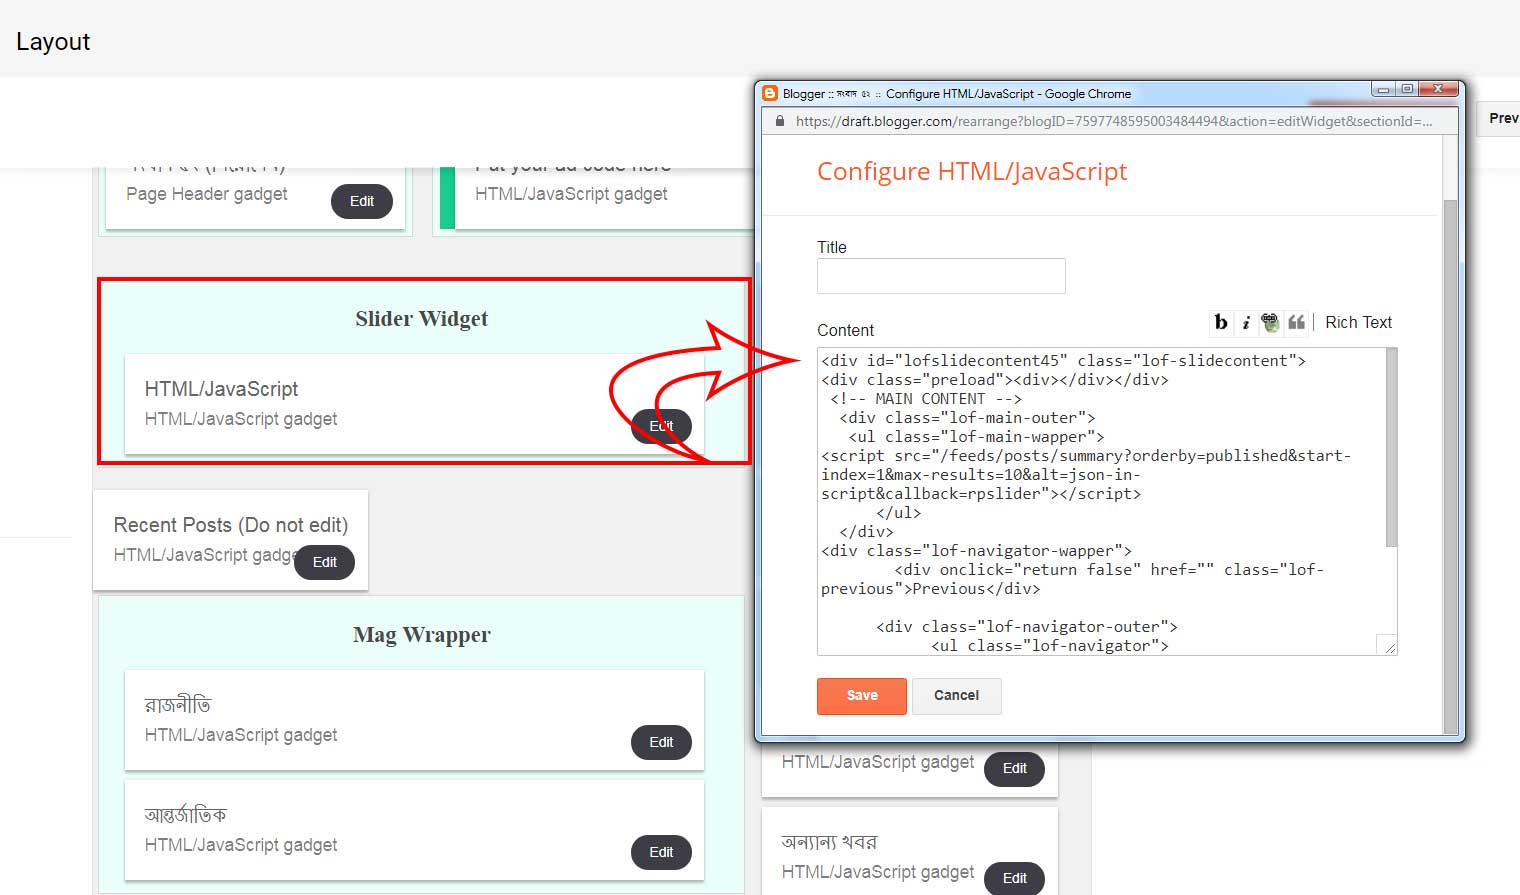This screenshot has width=1520, height=895.
Task: Click the Content field label
Action: click(x=846, y=330)
